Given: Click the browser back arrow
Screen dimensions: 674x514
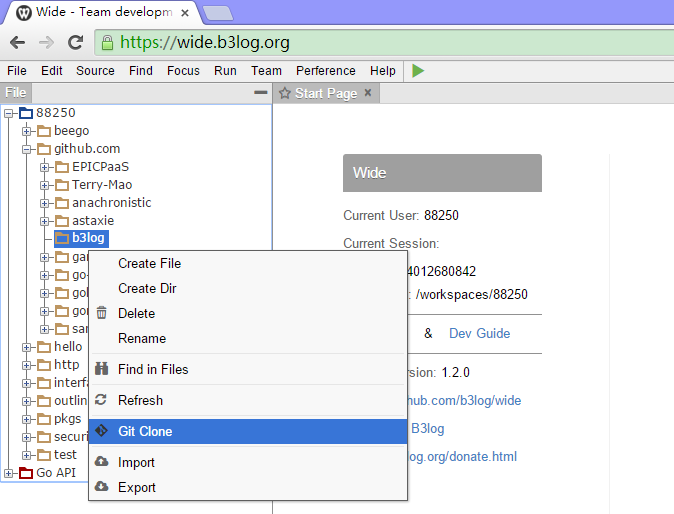Looking at the screenshot, I should pyautogui.click(x=17, y=42).
